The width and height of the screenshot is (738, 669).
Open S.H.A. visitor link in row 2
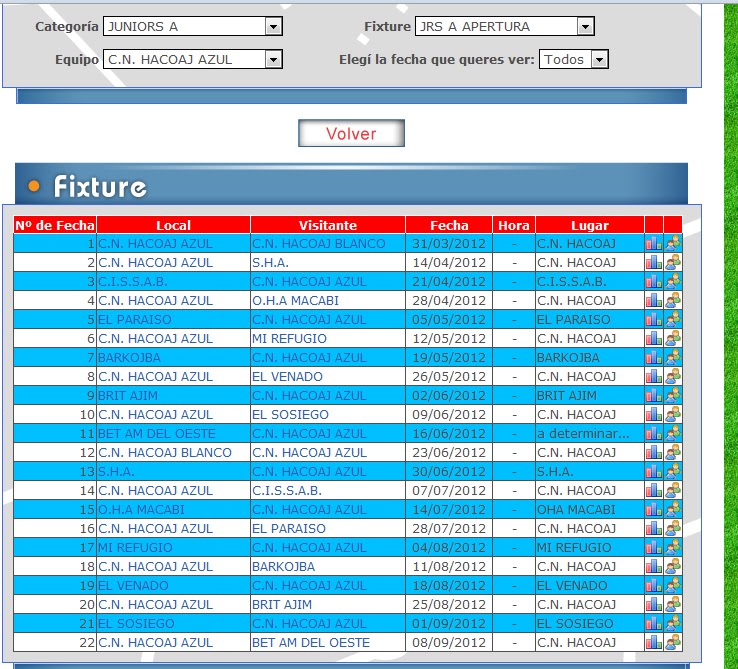pos(270,262)
